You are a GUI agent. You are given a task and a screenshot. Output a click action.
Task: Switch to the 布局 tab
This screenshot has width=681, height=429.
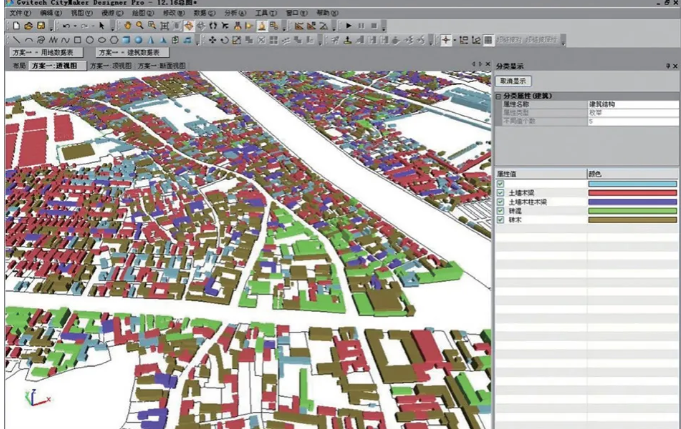(19, 66)
